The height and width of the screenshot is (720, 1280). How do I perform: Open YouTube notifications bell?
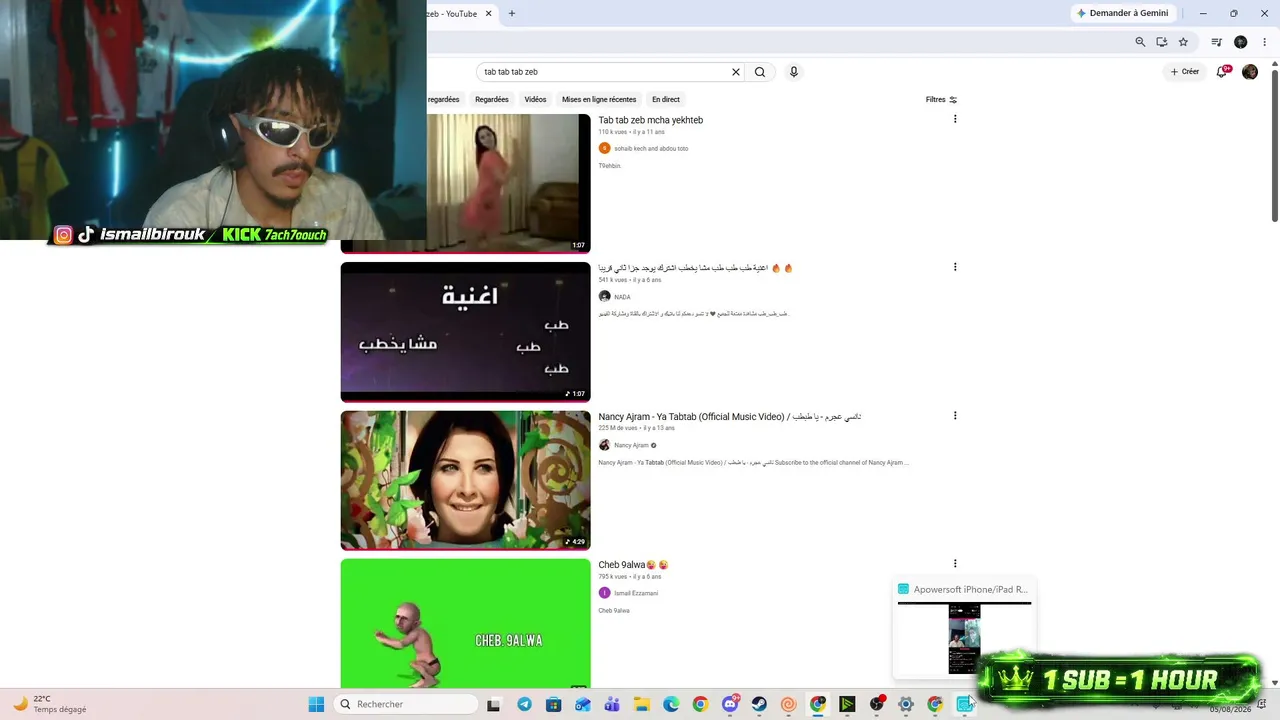pos(1222,72)
